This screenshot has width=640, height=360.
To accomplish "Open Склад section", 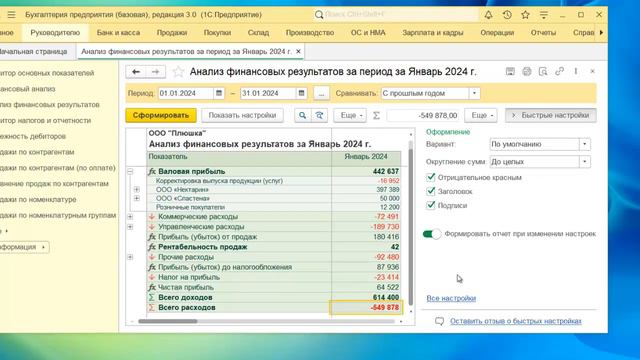I will click(x=258, y=33).
